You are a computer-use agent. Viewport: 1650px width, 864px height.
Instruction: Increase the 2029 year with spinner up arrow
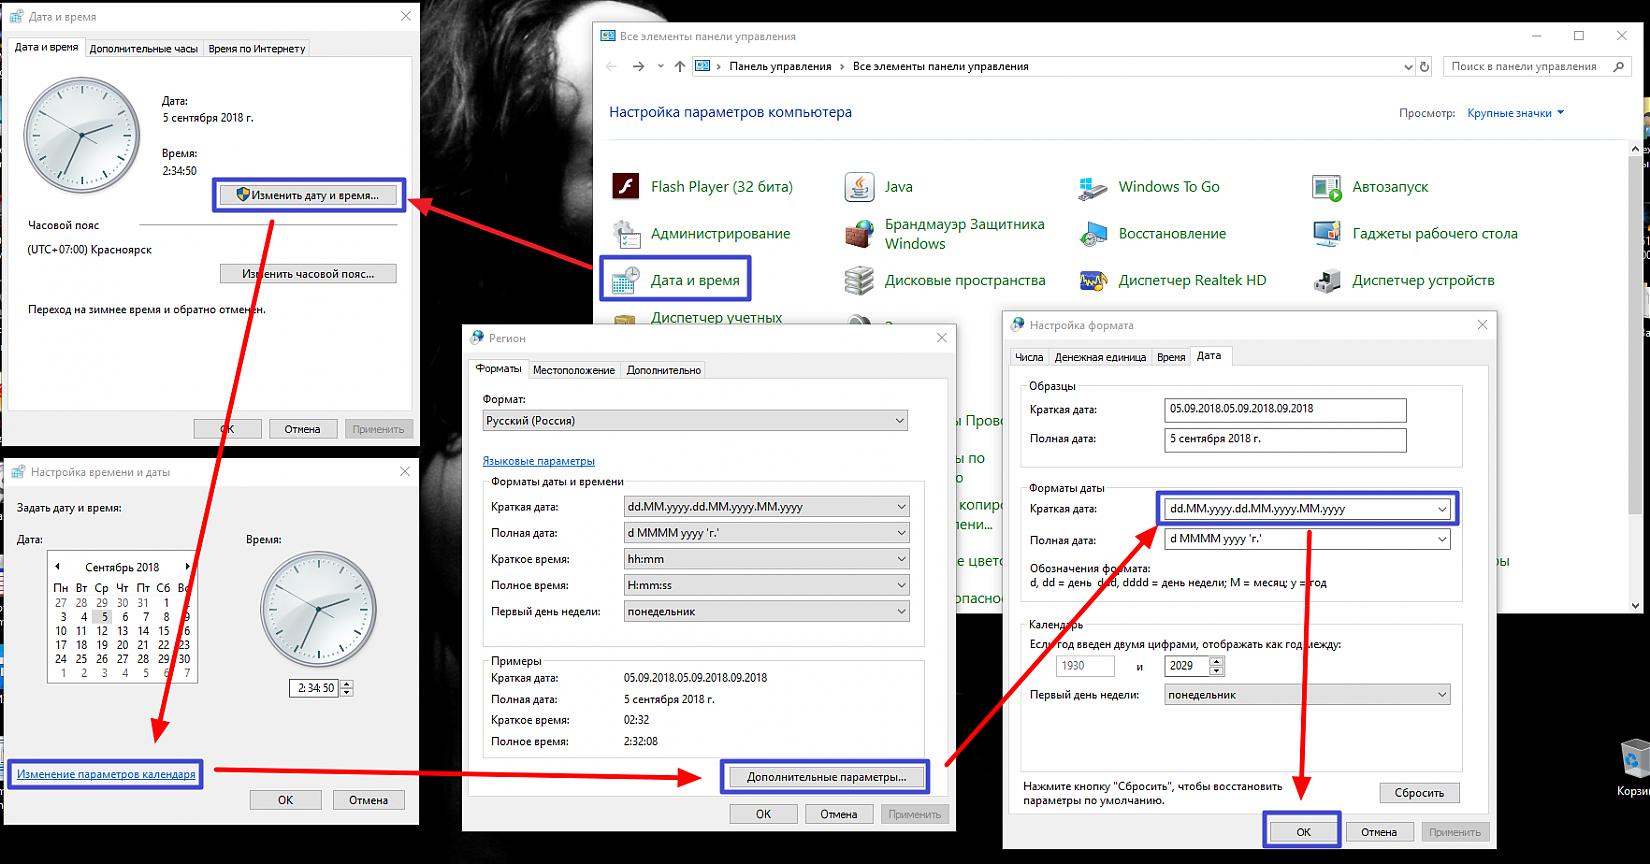(x=1217, y=661)
